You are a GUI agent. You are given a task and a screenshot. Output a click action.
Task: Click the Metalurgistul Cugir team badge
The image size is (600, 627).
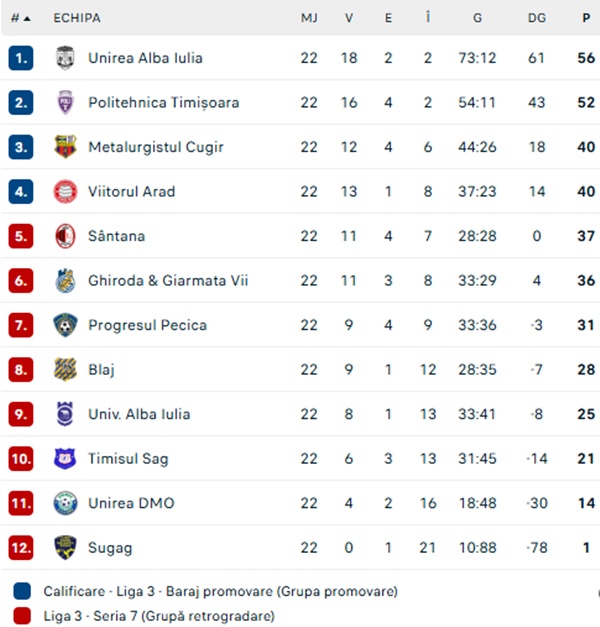[65, 147]
